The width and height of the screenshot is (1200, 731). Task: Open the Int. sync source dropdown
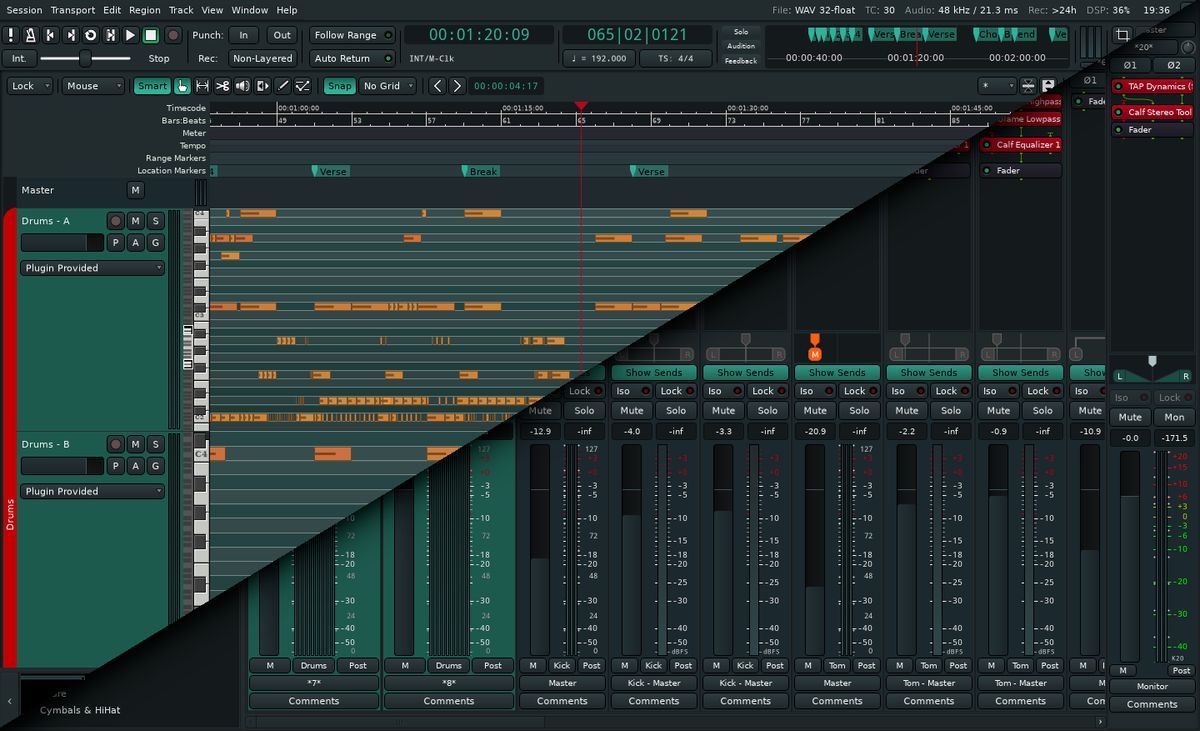click(19, 58)
